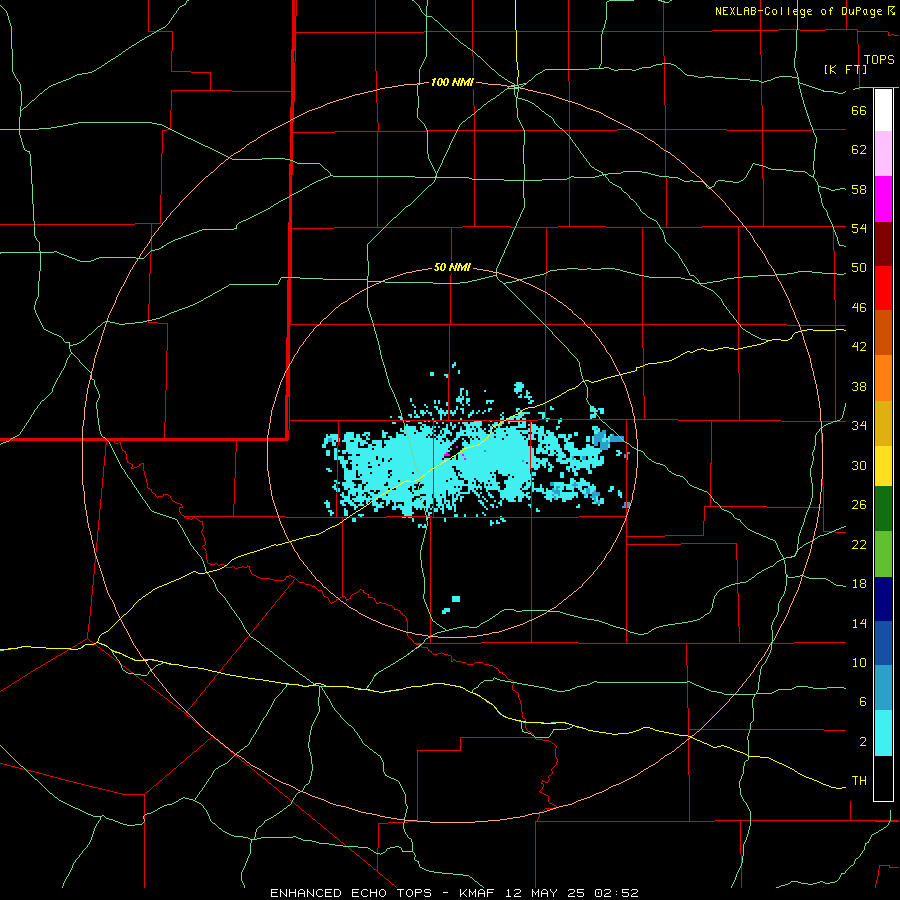Viewport: 900px width, 900px height.
Task: Select the "14" legend value
Action: [859, 623]
